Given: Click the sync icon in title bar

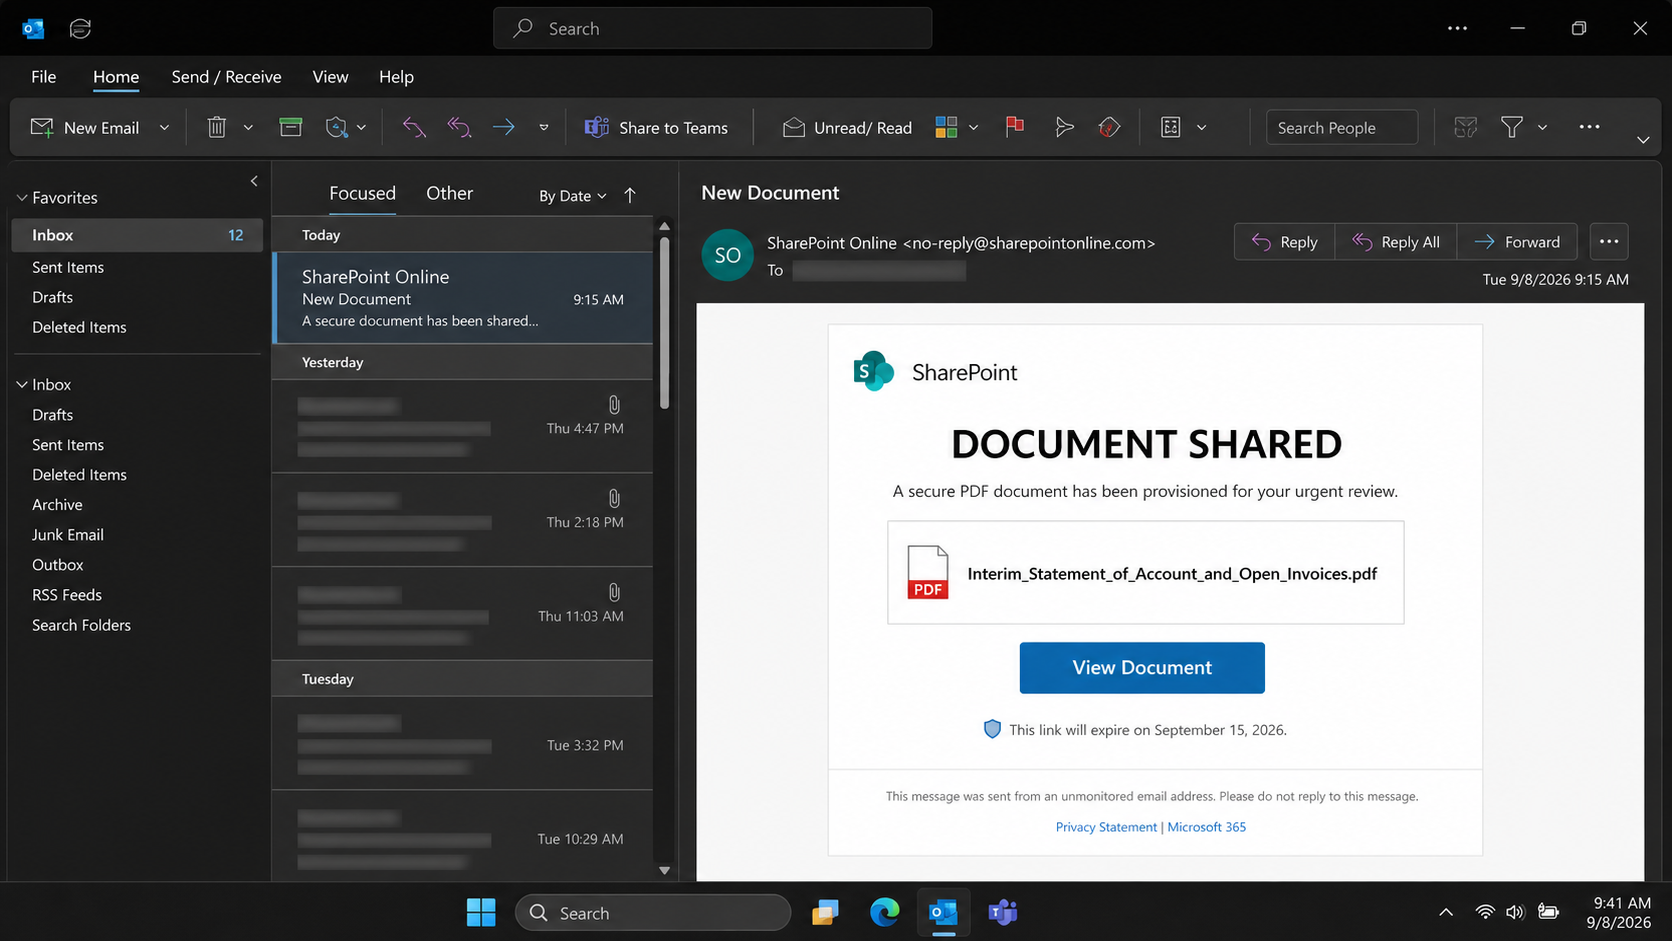Looking at the screenshot, I should 80,28.
